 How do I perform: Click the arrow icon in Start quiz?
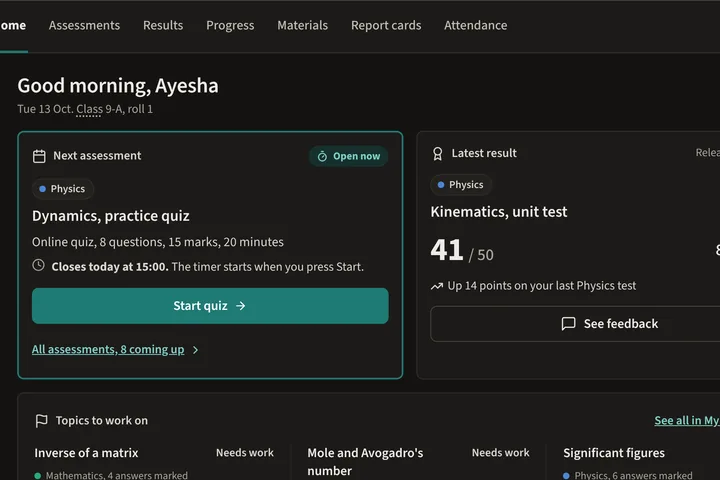point(241,306)
